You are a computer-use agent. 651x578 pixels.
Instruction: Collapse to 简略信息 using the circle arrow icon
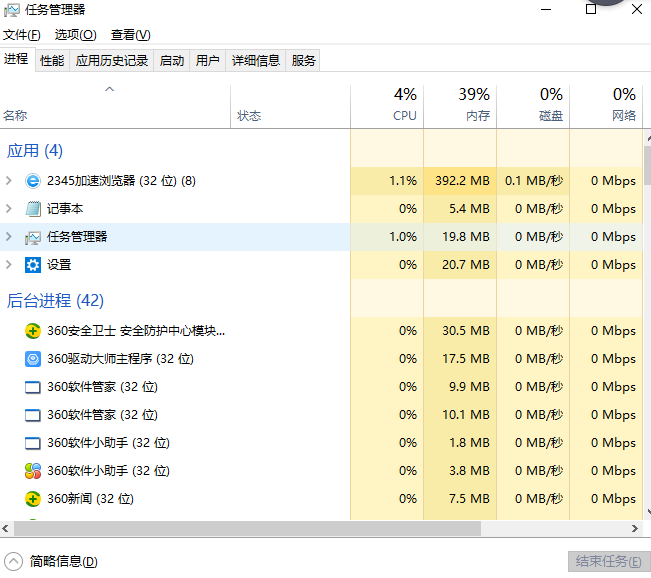coord(13,562)
